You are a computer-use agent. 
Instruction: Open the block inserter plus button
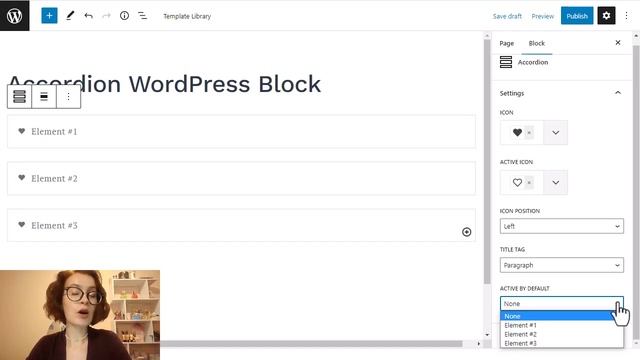tap(49, 16)
